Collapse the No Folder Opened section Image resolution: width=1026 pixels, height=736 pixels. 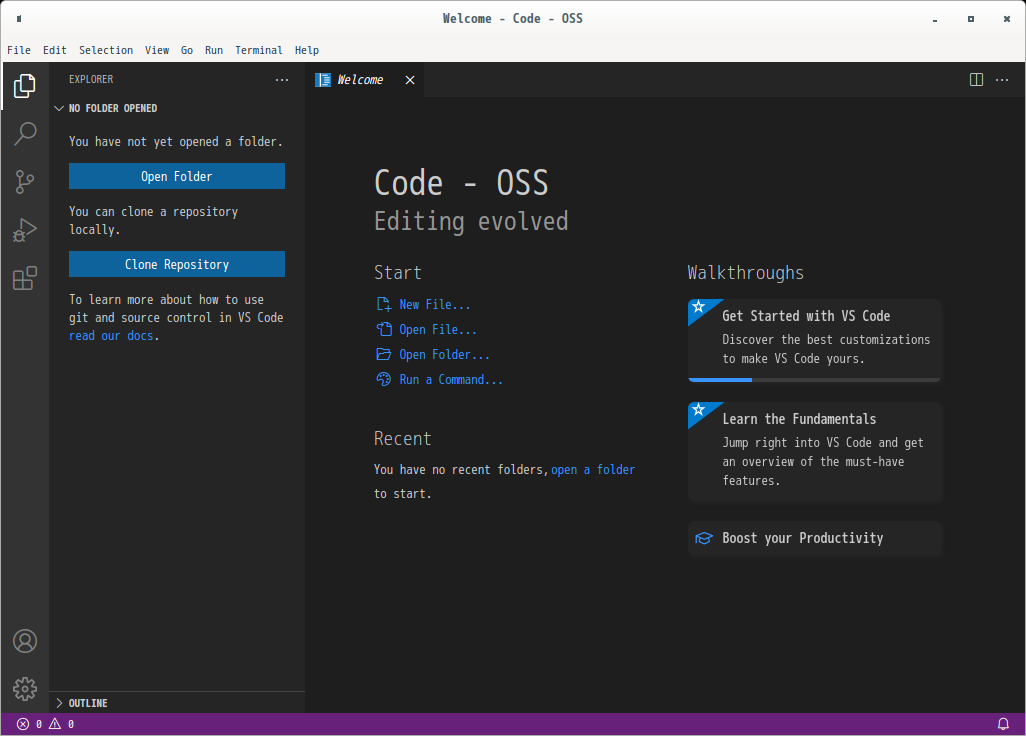pos(177,108)
